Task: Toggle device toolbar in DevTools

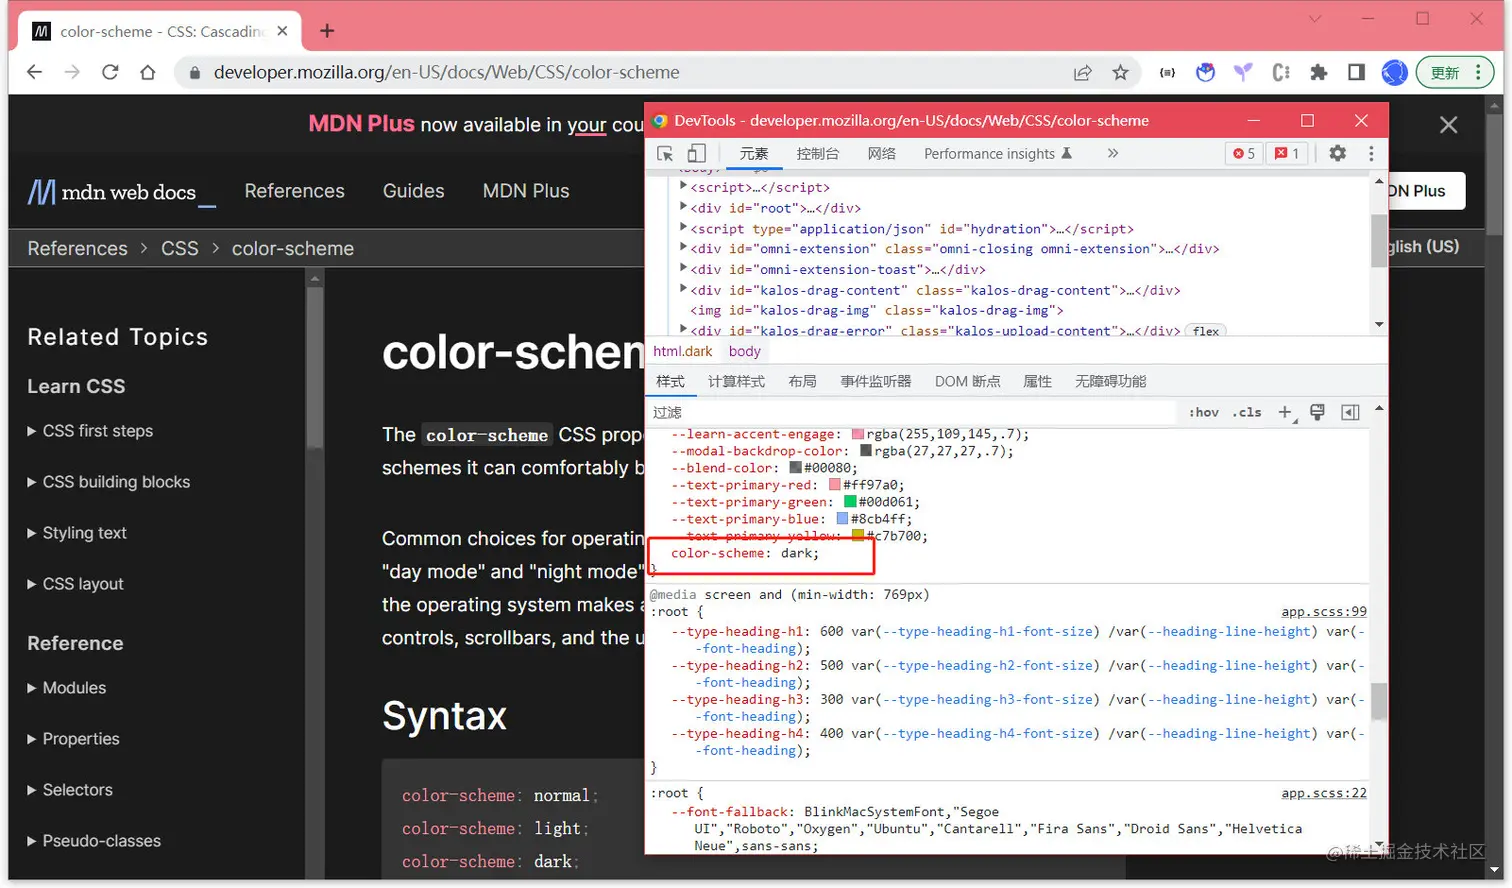Action: point(697,153)
